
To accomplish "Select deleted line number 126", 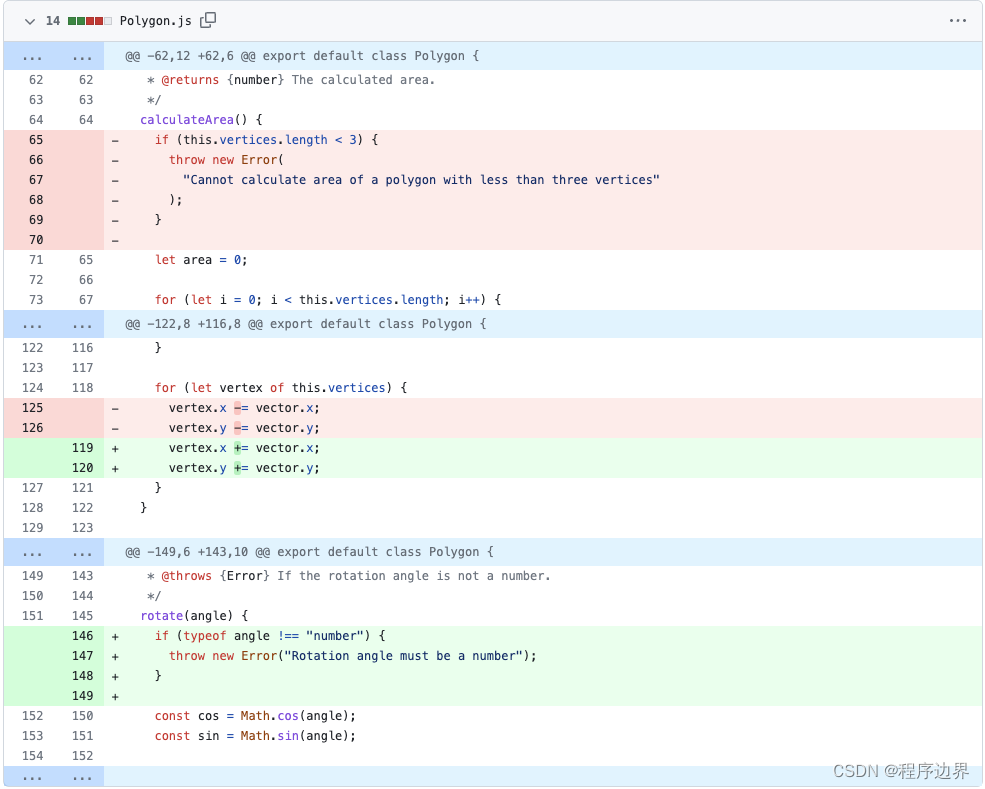I will point(32,428).
